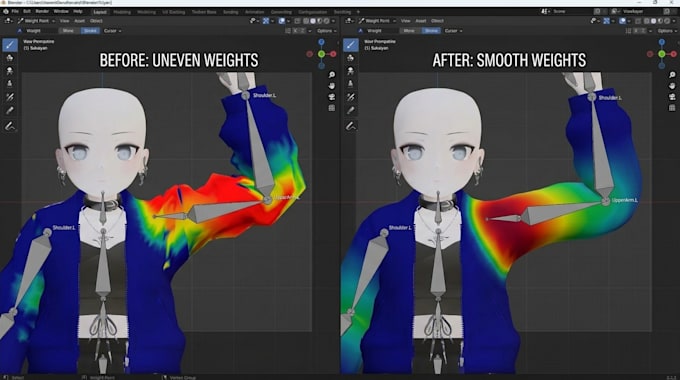Expand the Cursor dropdown in right tool settings
The height and width of the screenshot is (380, 680).
[x=453, y=31]
